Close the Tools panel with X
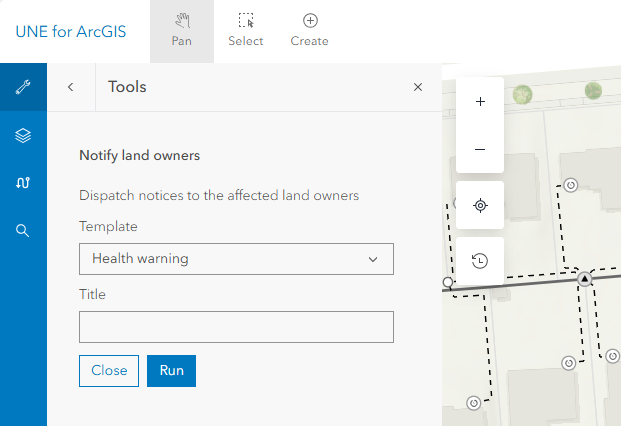621x426 pixels. click(418, 87)
